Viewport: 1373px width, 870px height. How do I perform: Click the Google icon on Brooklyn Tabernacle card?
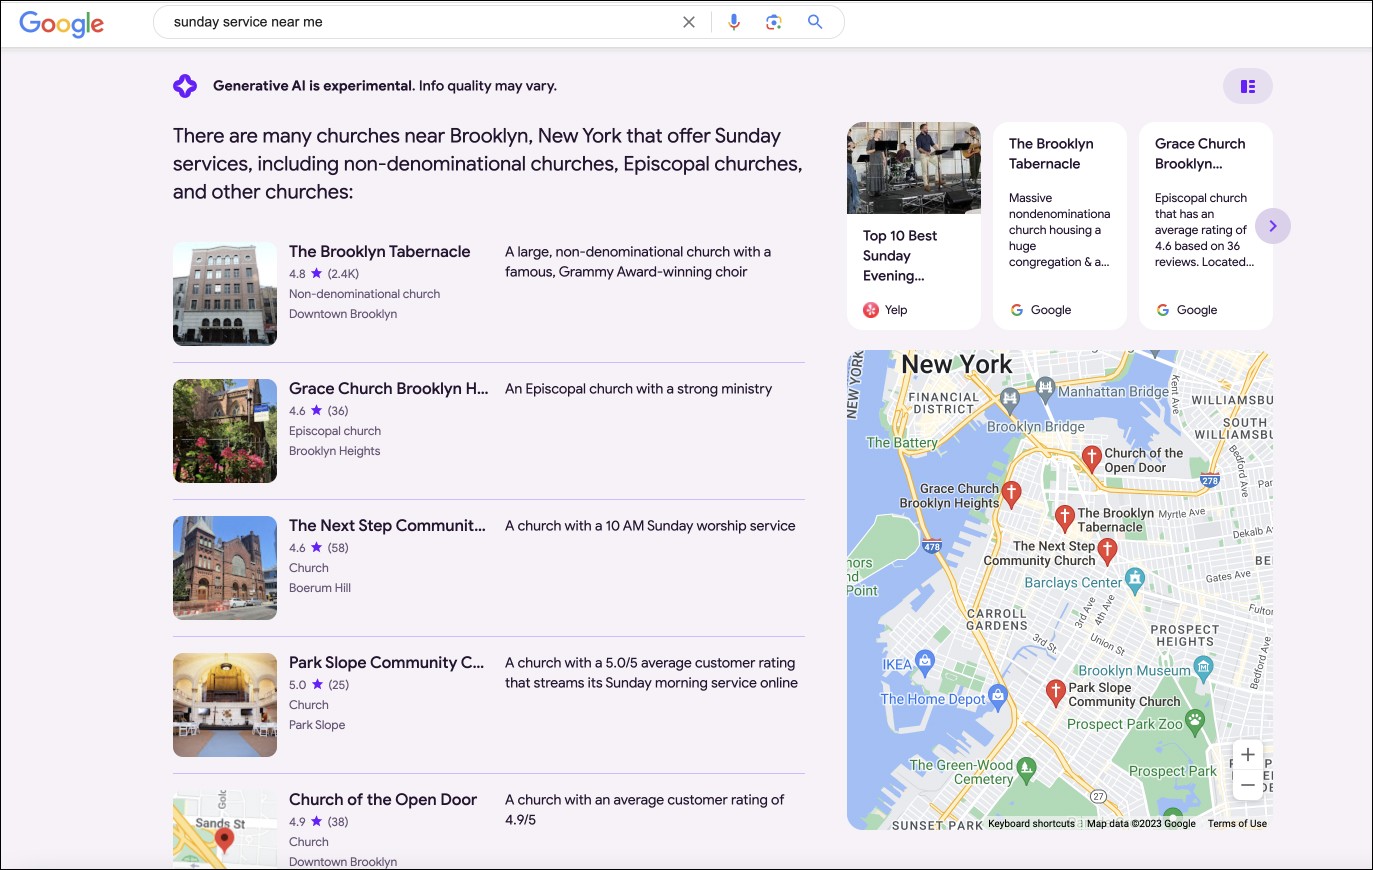coord(1017,310)
